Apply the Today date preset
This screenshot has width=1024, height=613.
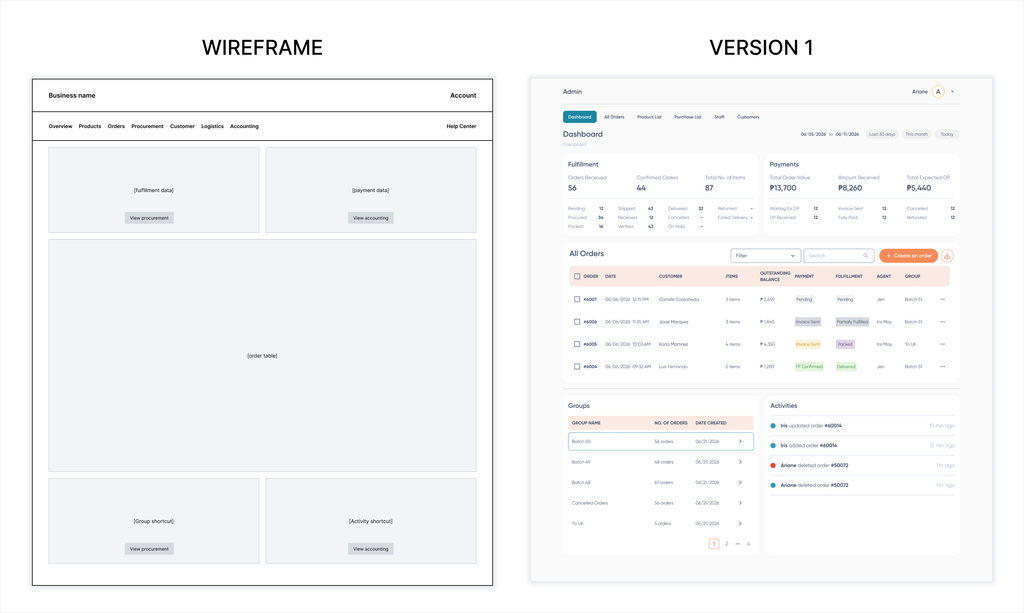(947, 134)
